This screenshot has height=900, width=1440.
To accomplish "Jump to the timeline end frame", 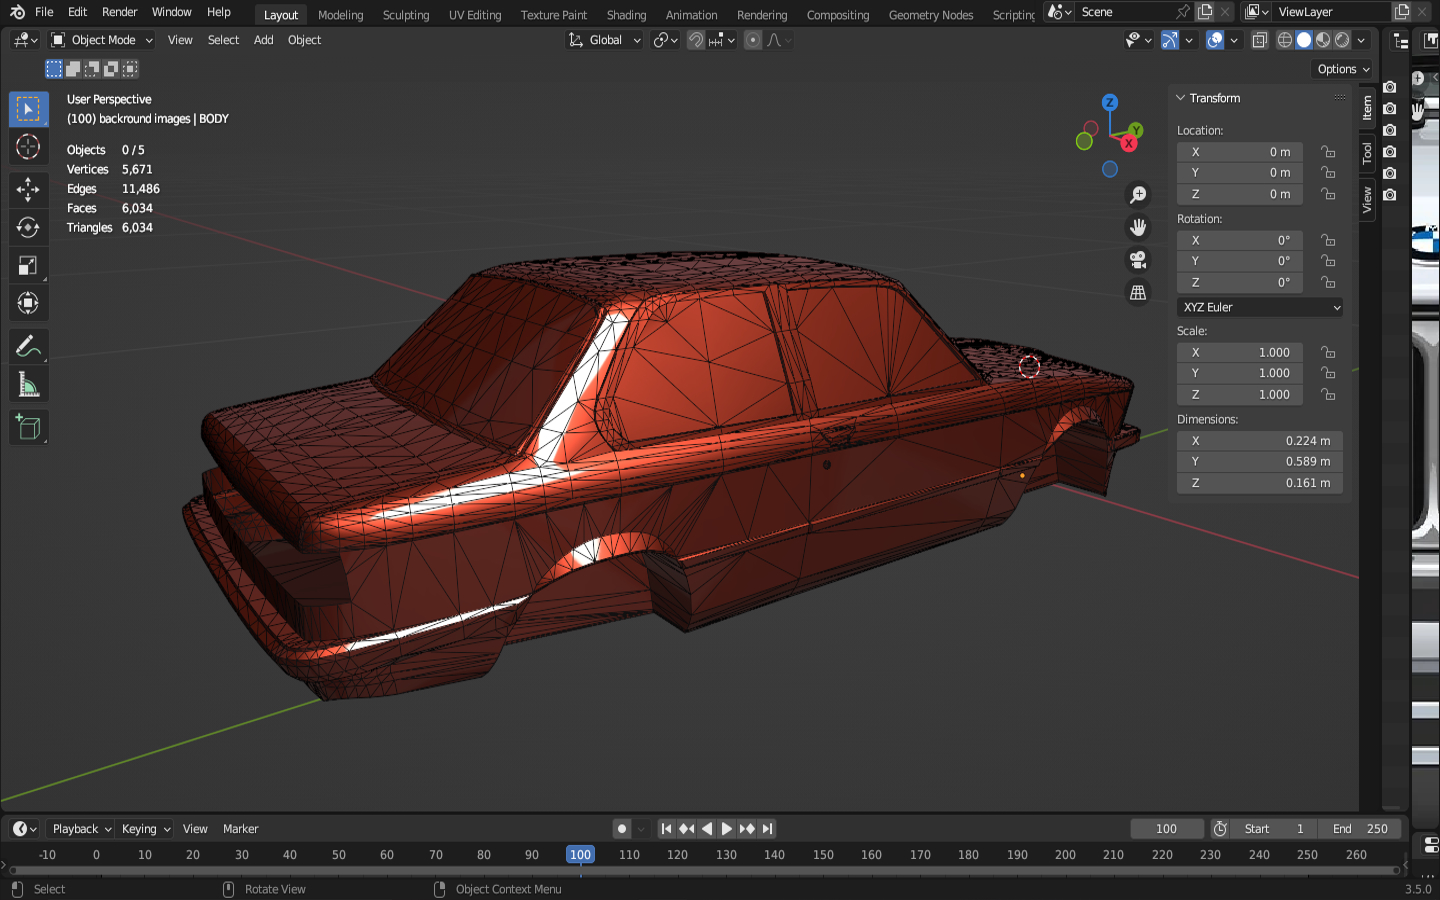I will click(x=767, y=829).
